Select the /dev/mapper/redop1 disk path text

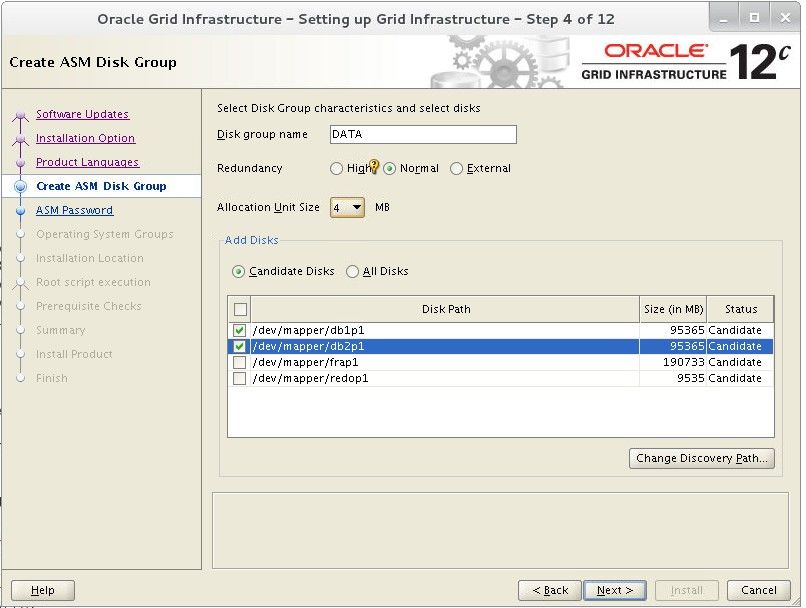[310, 378]
